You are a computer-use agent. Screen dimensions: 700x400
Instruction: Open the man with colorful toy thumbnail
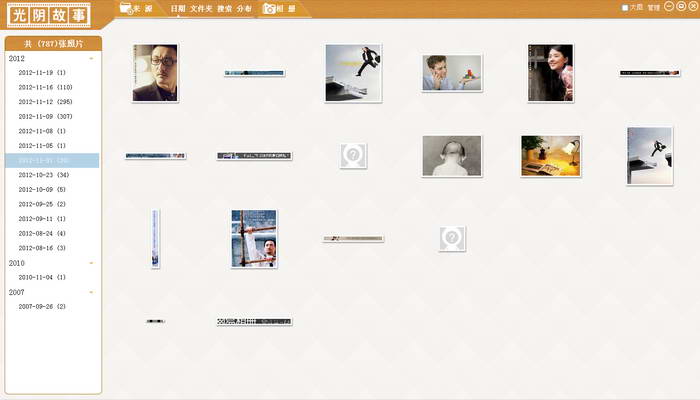[x=452, y=73]
